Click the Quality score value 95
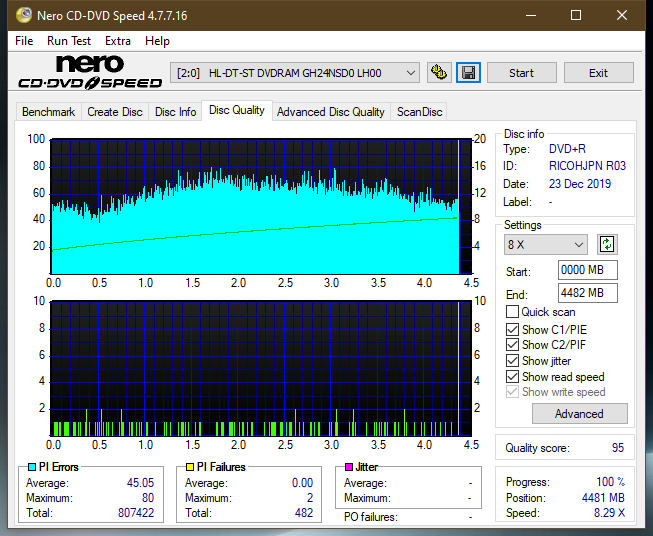653x536 pixels. tap(618, 448)
